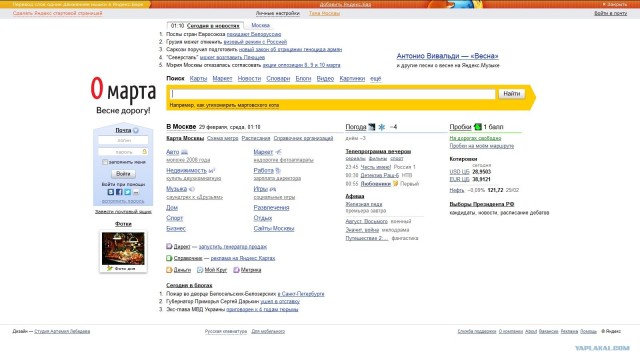
Task: Open the 'Сегодня в блогах' heading
Action: 189,285
